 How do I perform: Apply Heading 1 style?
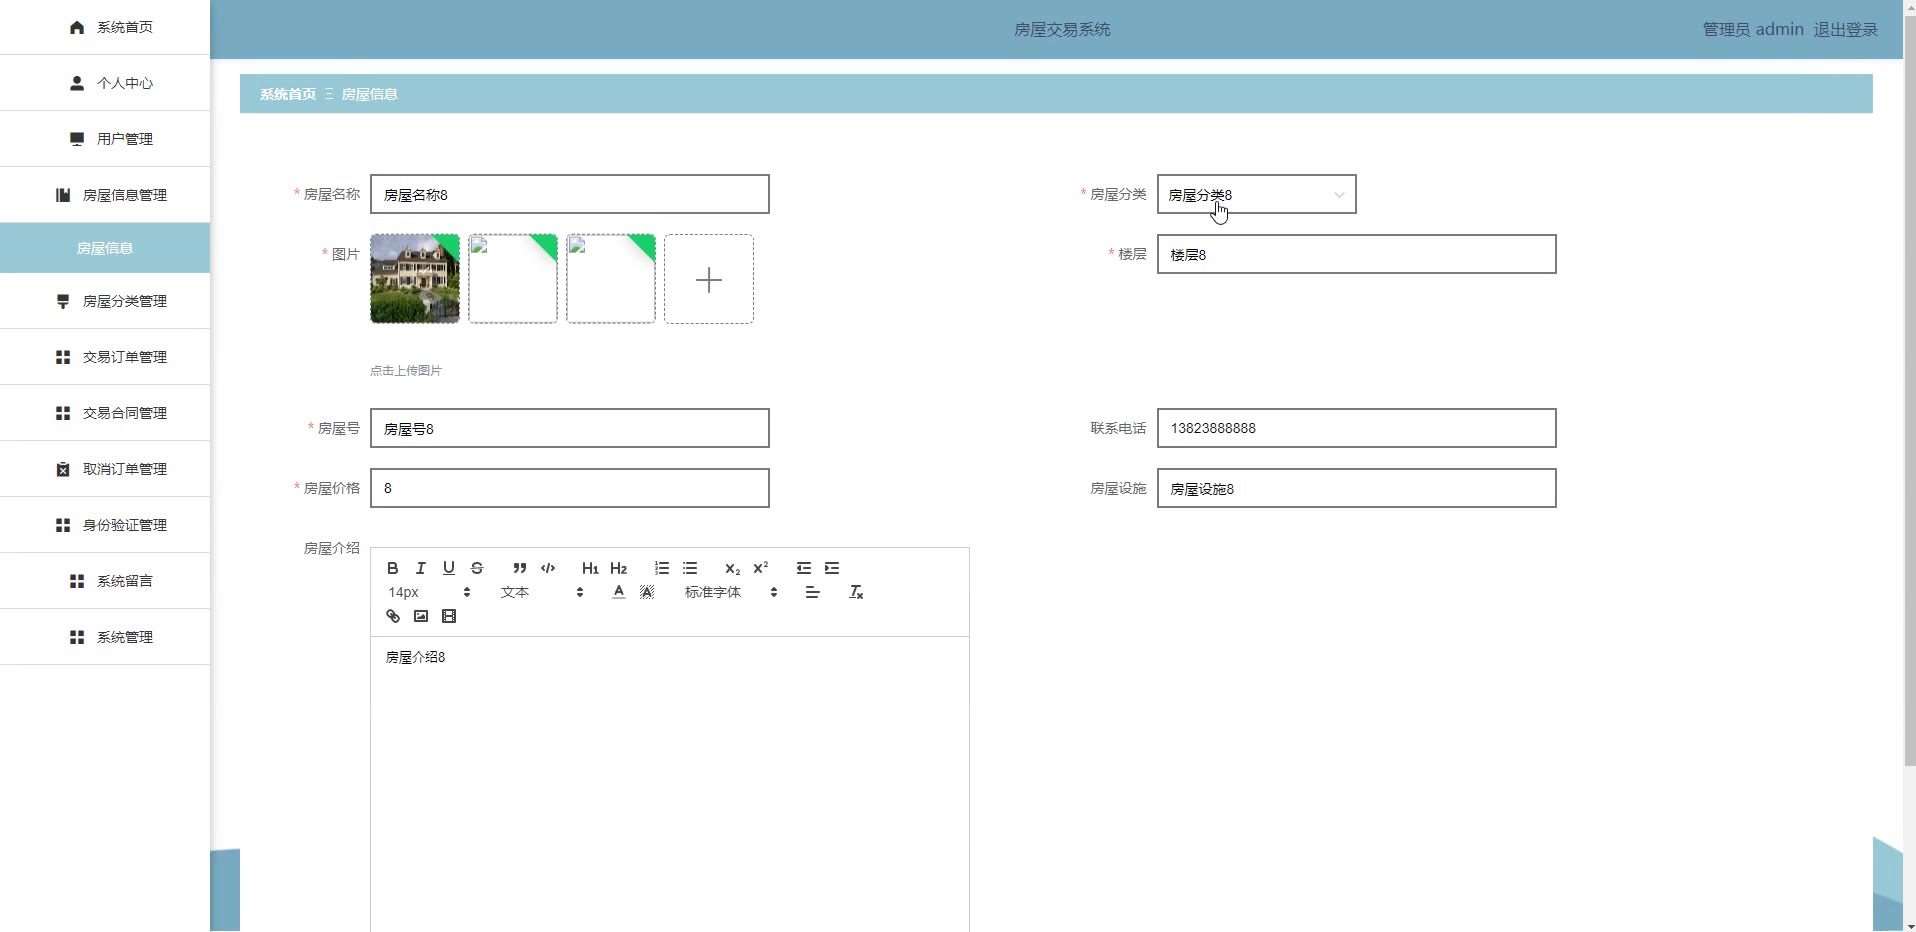(x=590, y=568)
